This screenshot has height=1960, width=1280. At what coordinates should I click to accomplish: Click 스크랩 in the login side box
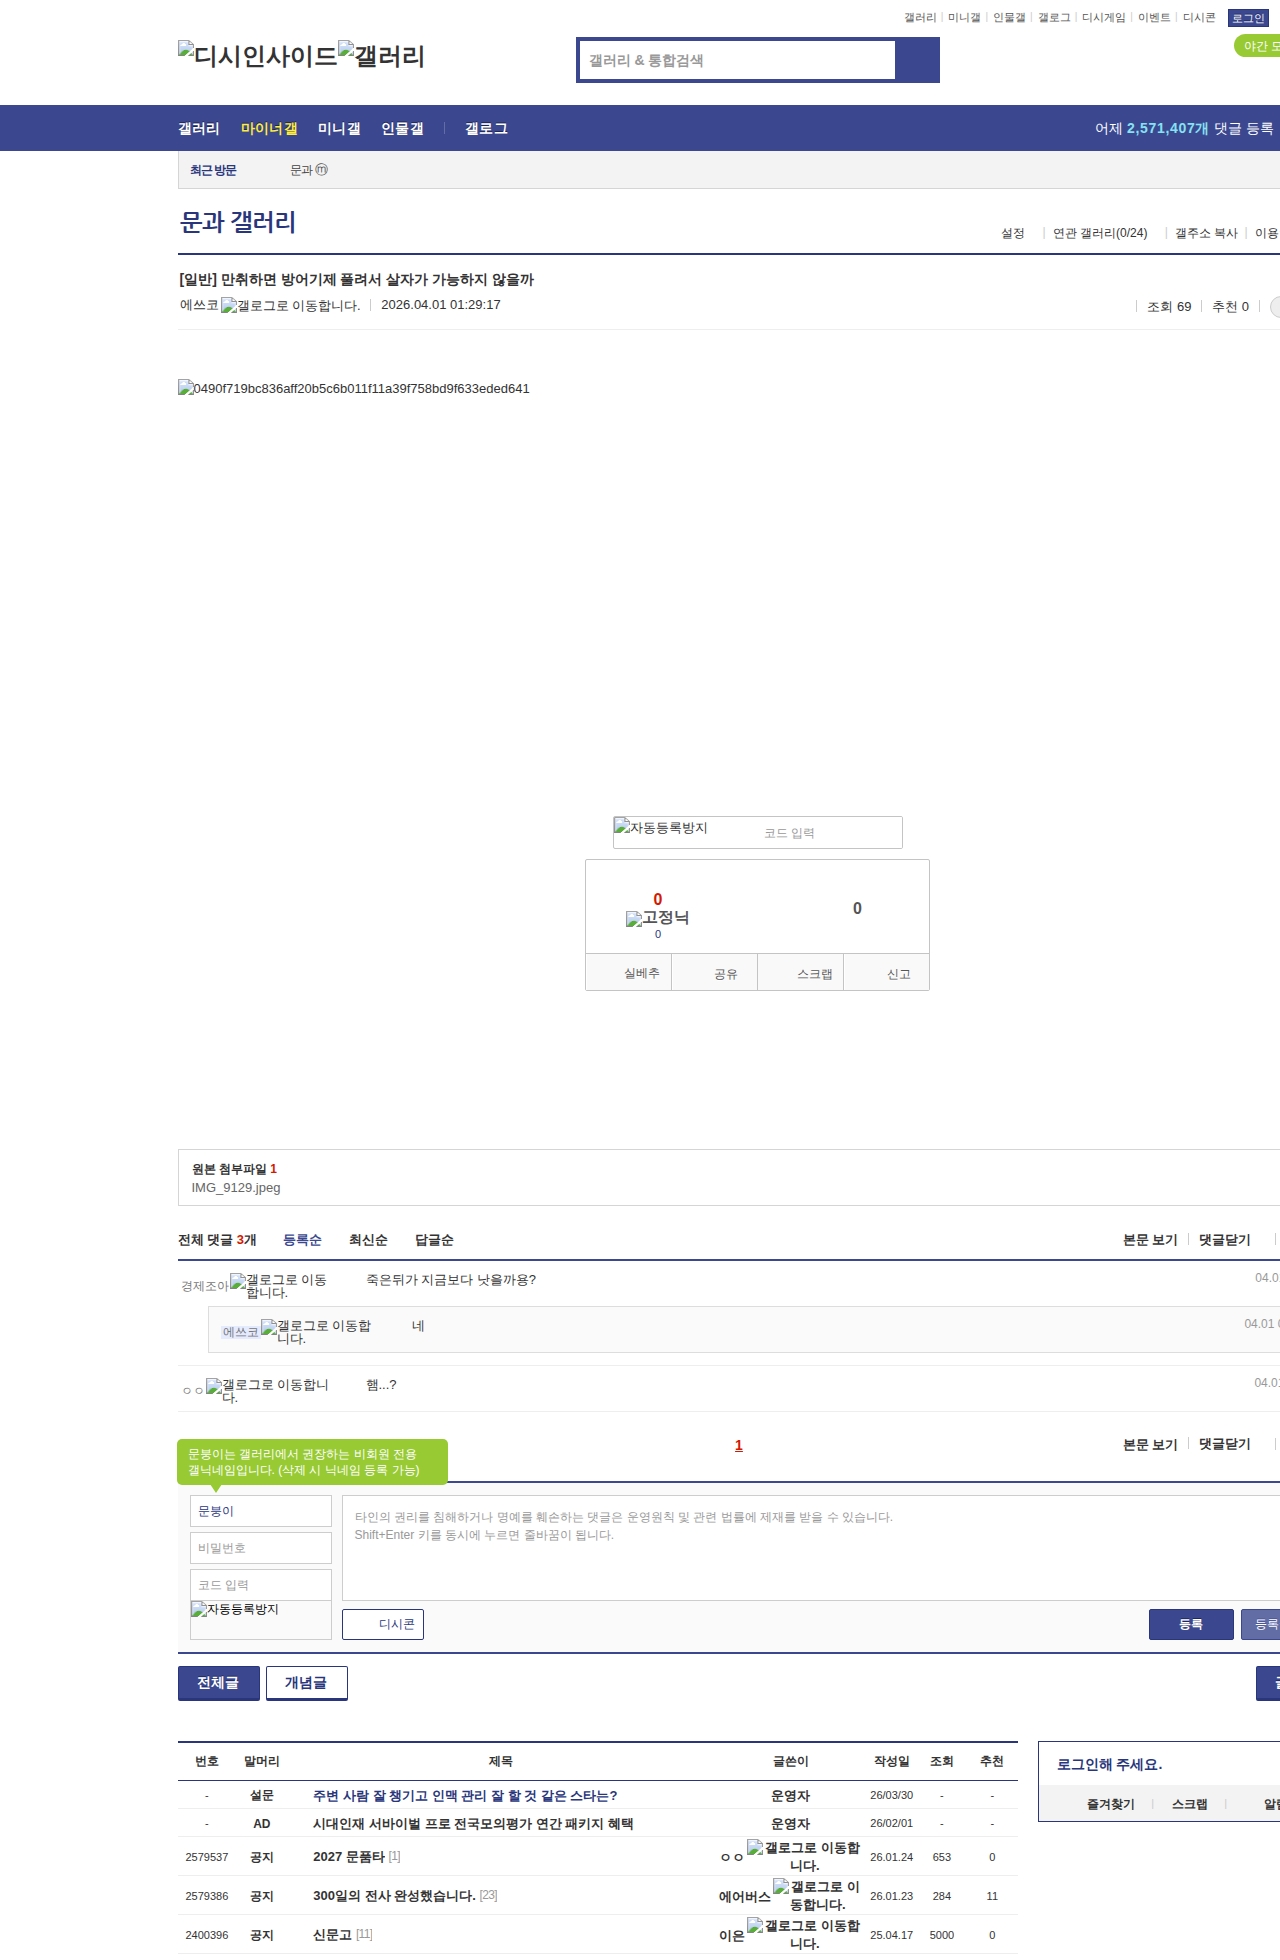tap(1190, 1804)
